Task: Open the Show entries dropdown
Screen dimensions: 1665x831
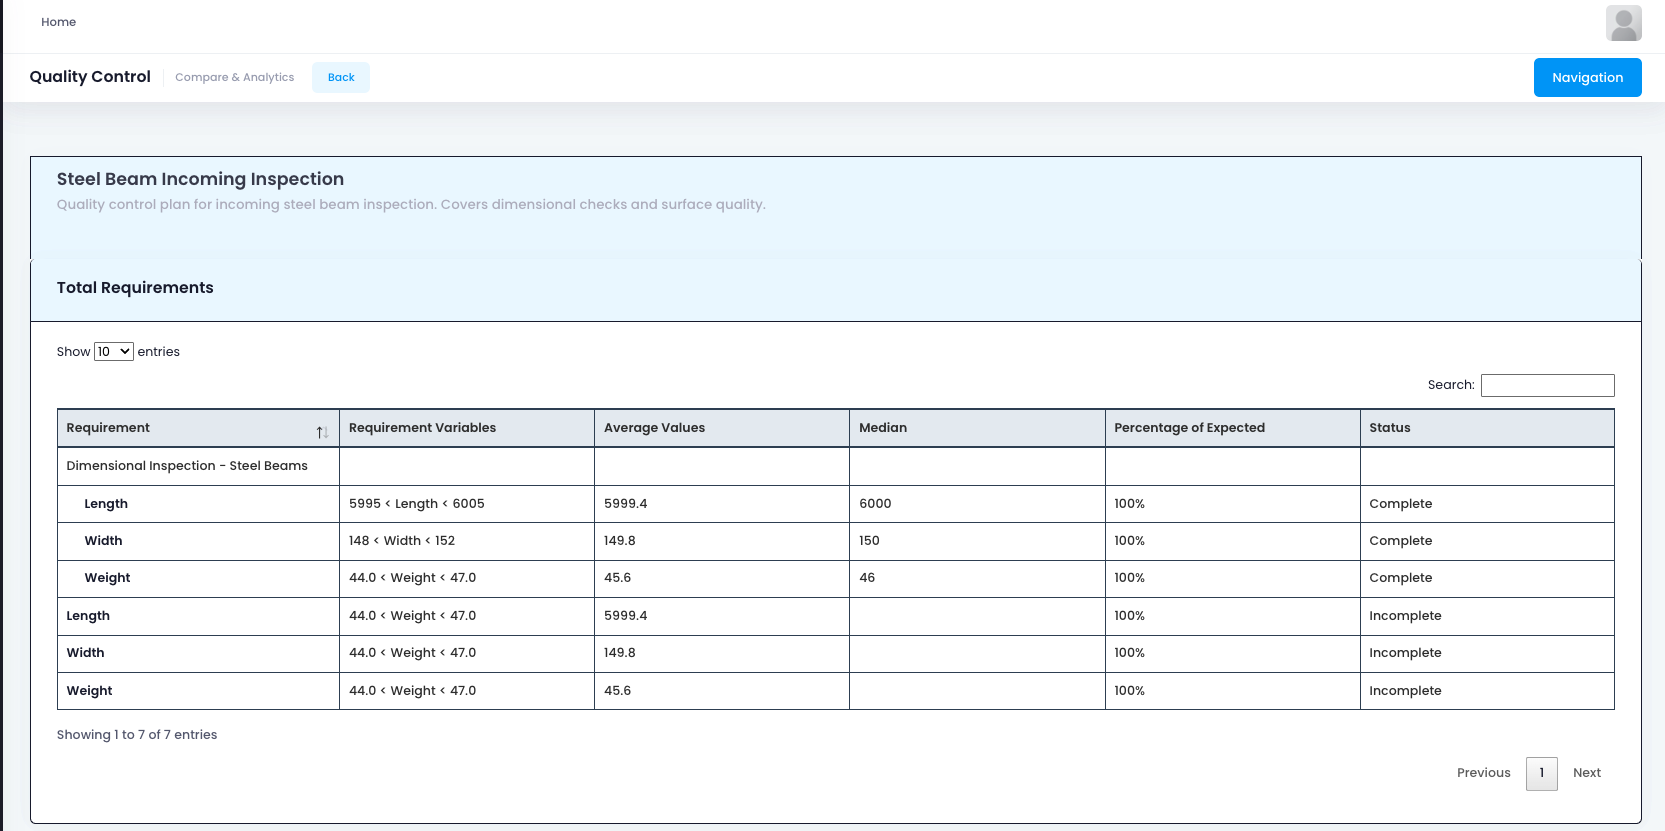Action: click(113, 352)
